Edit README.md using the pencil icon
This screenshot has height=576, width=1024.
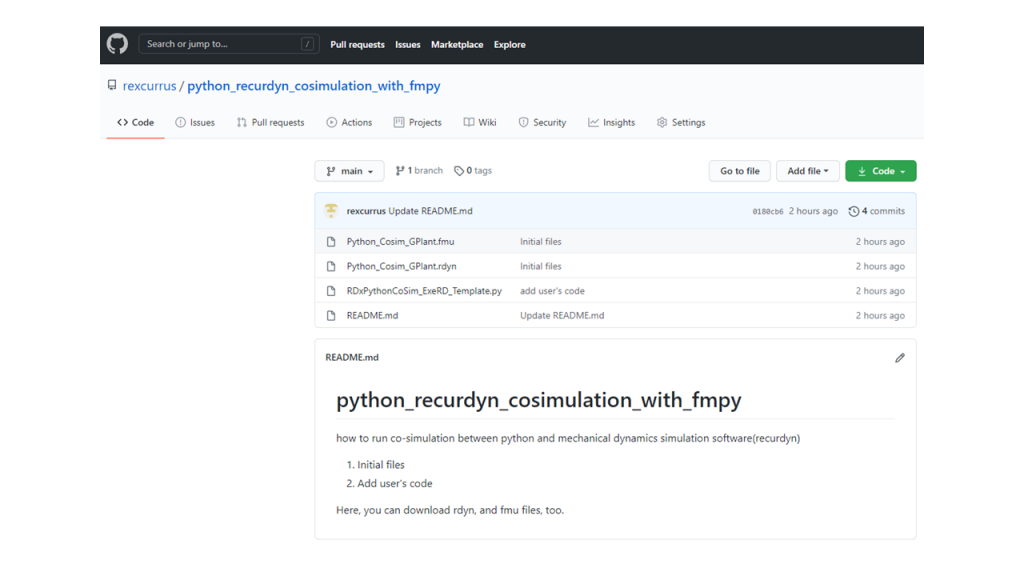click(899, 357)
